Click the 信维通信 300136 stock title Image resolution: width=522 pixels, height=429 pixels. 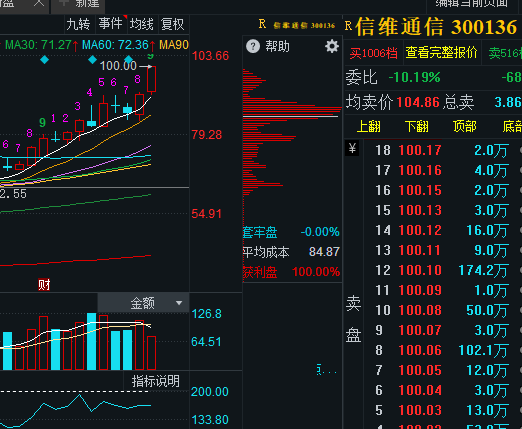click(436, 27)
